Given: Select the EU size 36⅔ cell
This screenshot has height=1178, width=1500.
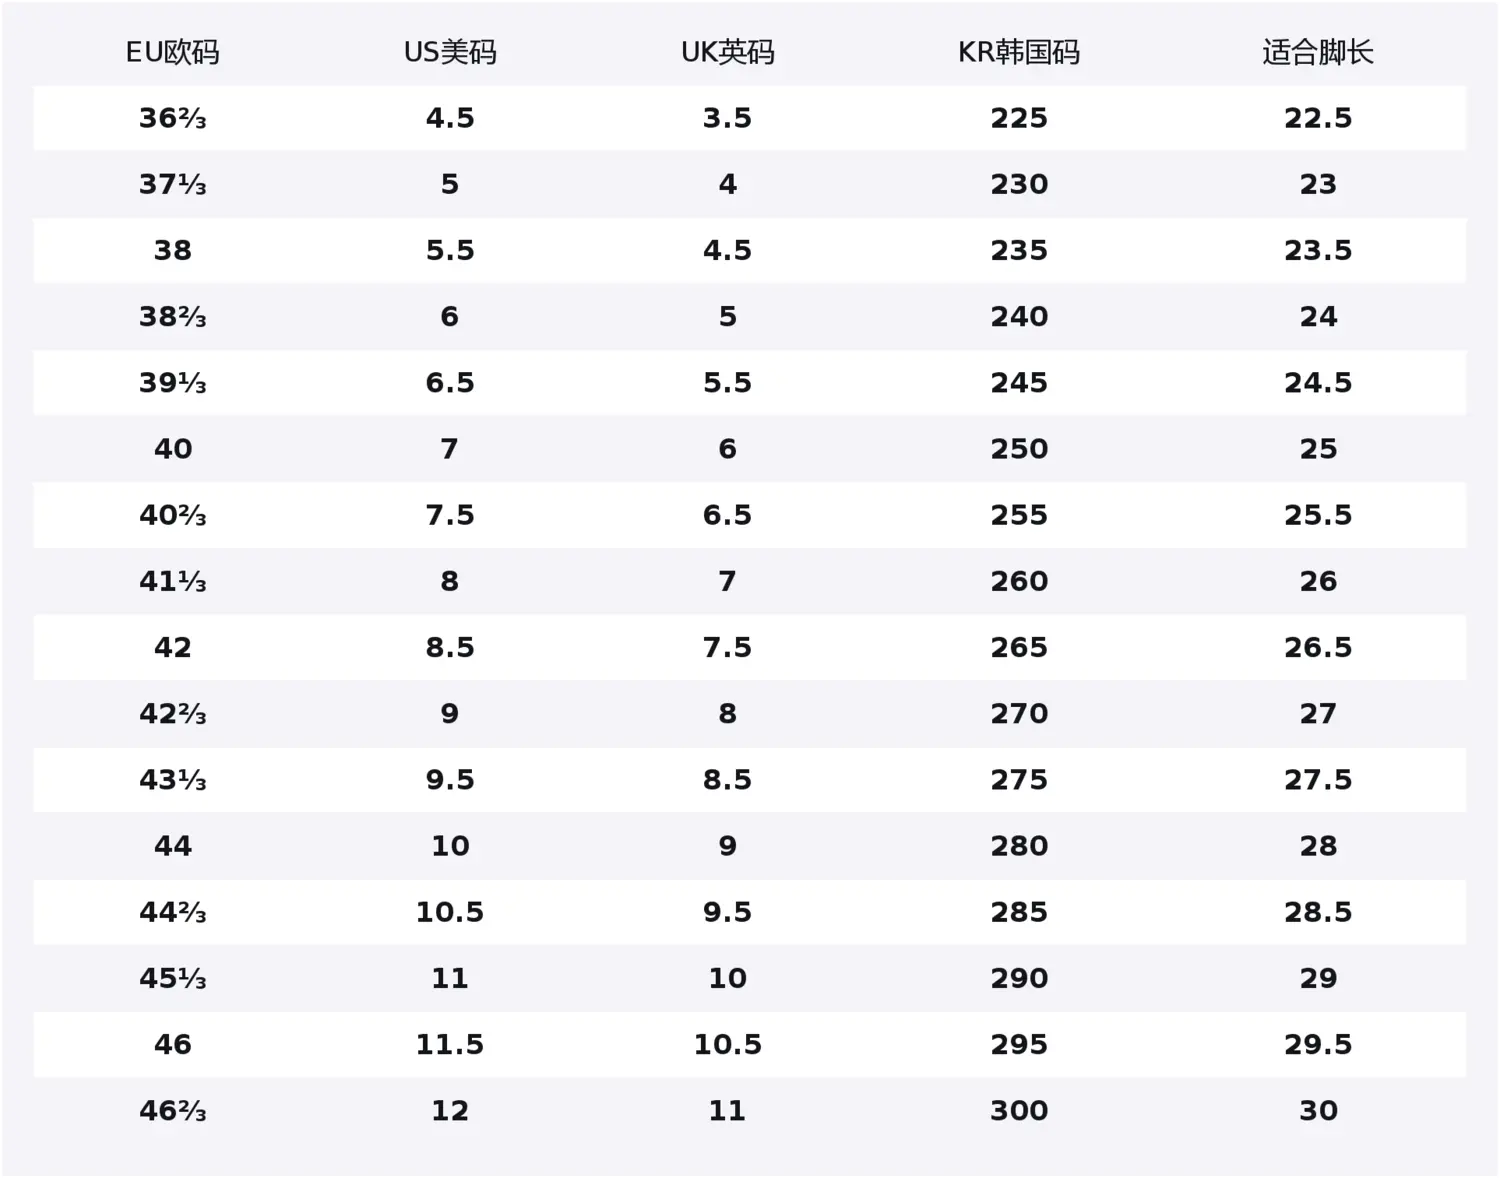Looking at the screenshot, I should 172,118.
